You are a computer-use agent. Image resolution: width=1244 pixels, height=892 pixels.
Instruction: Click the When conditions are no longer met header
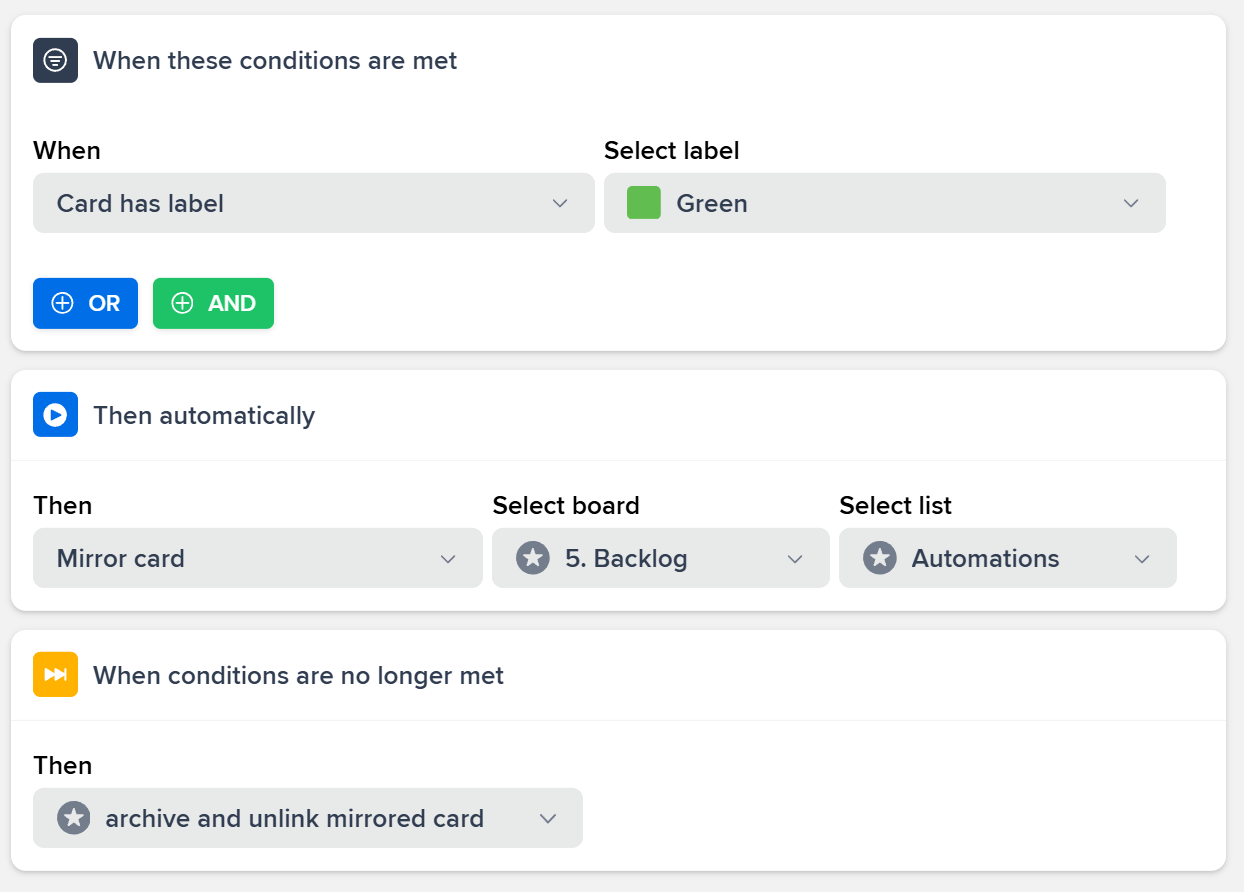click(x=297, y=674)
